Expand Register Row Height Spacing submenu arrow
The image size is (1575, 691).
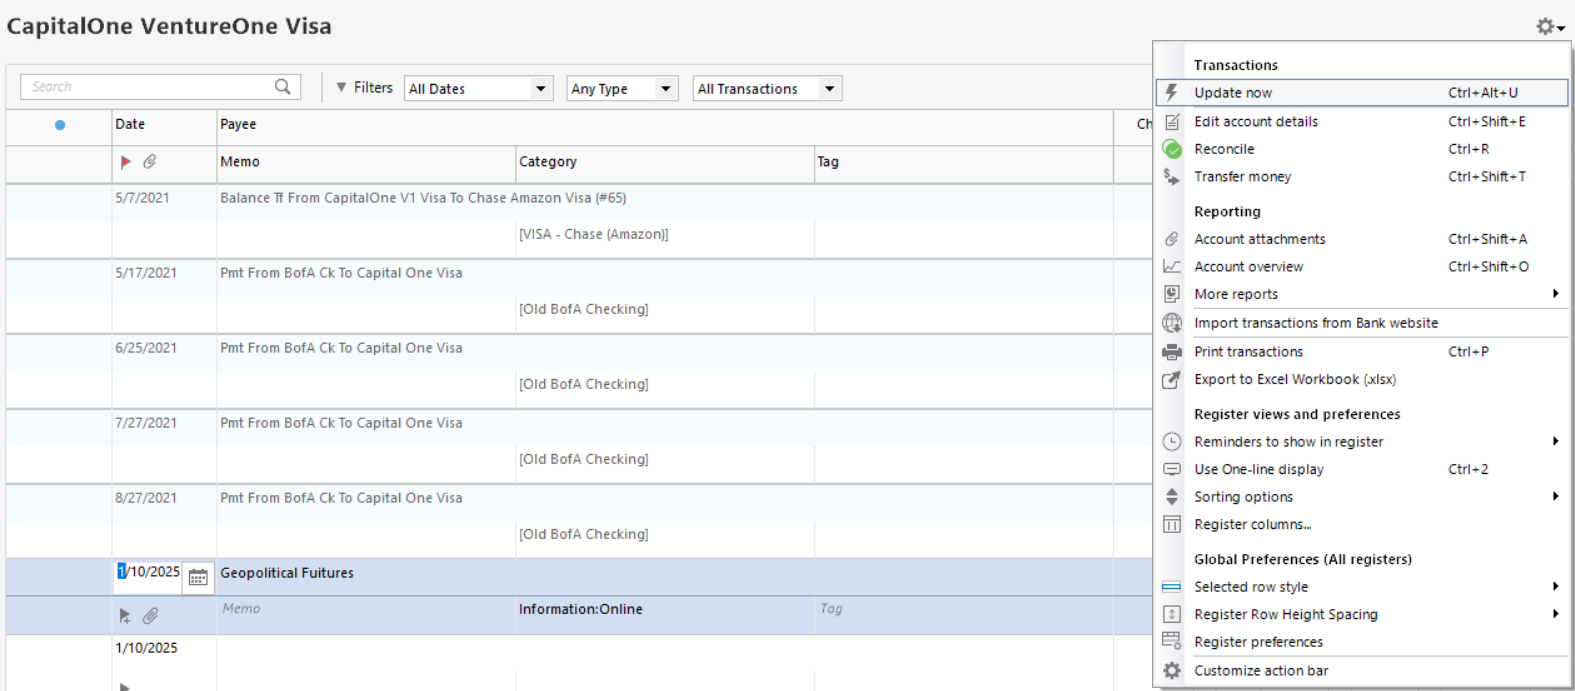click(x=1555, y=615)
